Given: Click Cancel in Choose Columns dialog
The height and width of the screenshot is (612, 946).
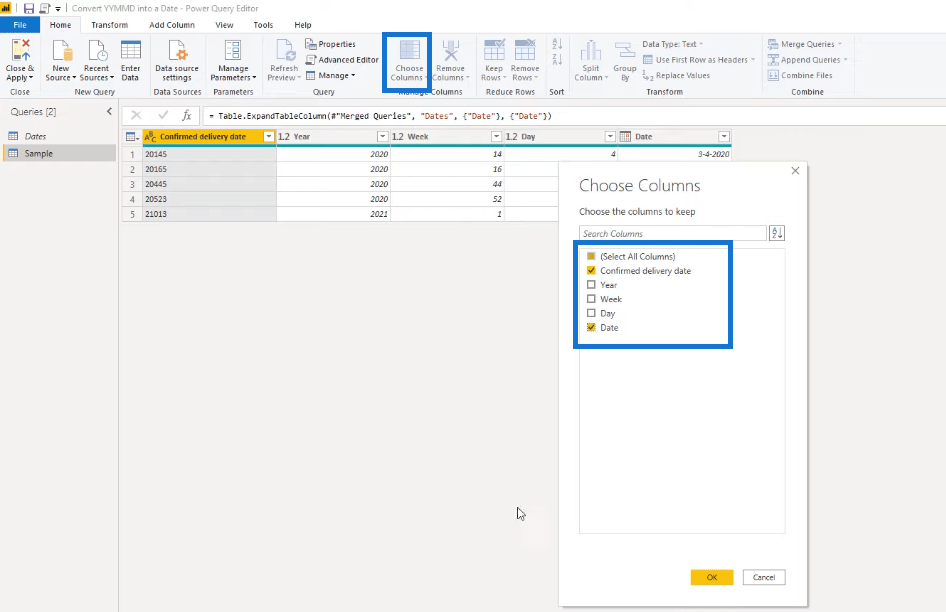Looking at the screenshot, I should 764,577.
